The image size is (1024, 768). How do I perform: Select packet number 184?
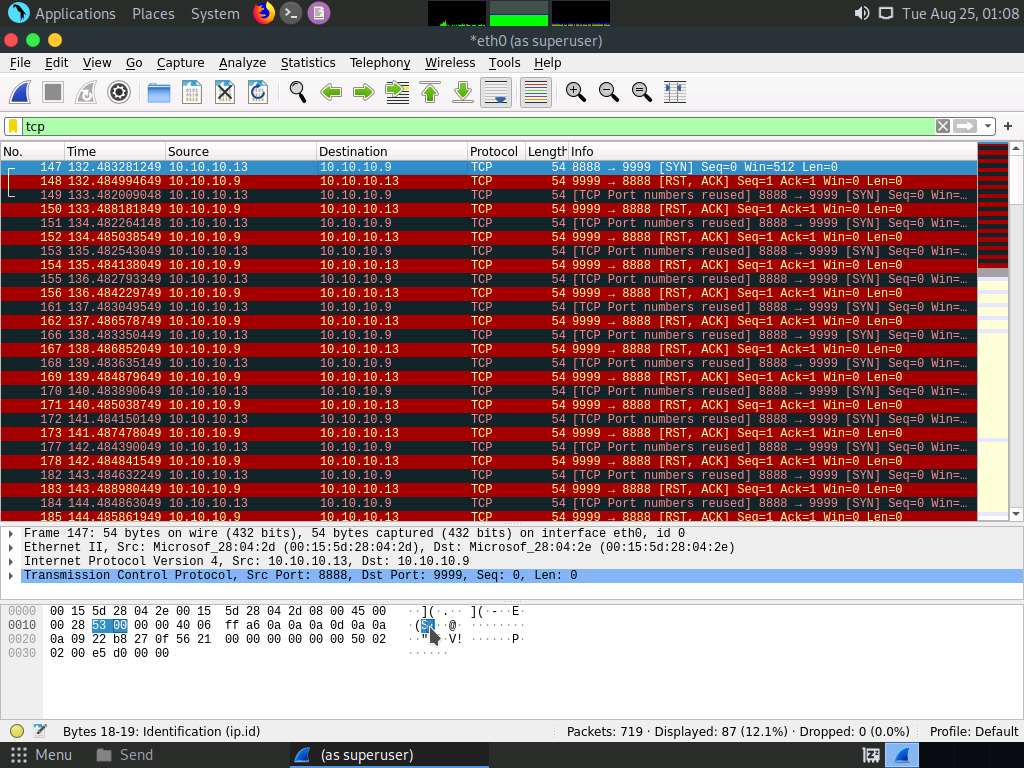488,503
